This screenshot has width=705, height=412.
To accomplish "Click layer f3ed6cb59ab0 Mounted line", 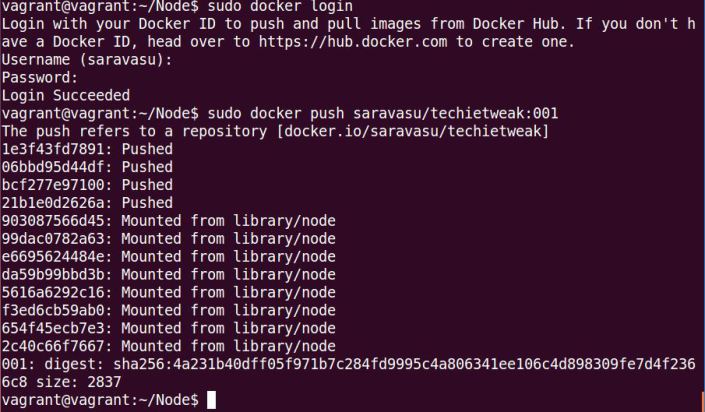I will [x=169, y=310].
